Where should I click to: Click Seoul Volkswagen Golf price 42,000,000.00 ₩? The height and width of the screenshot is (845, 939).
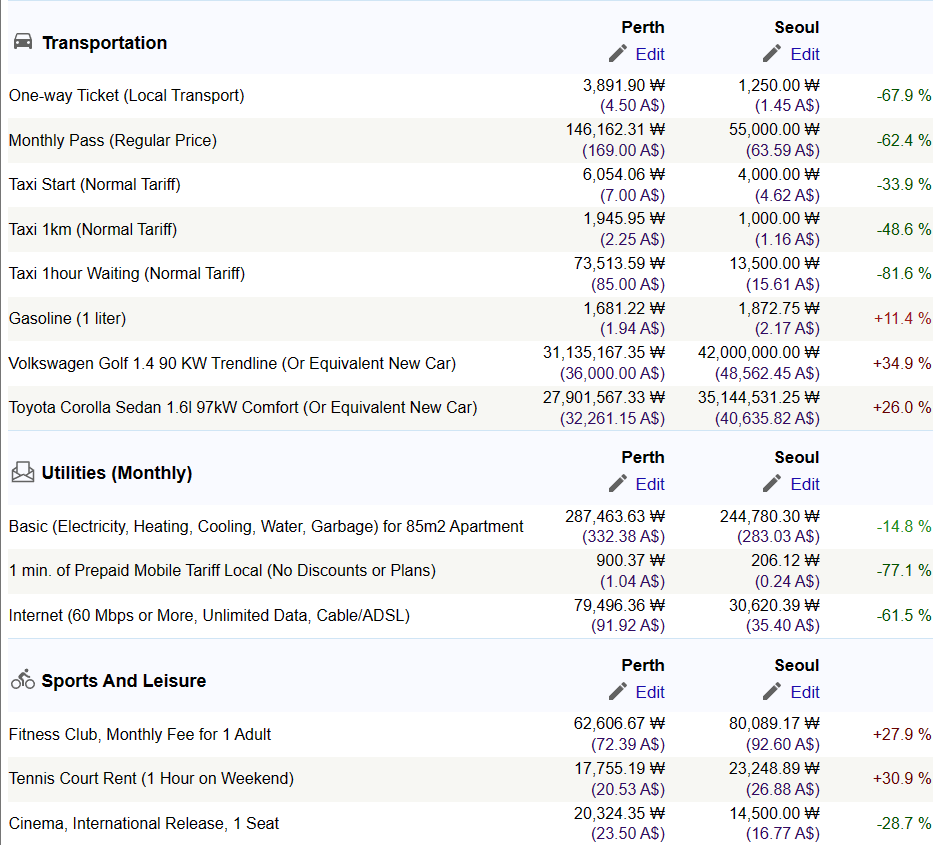(x=759, y=353)
